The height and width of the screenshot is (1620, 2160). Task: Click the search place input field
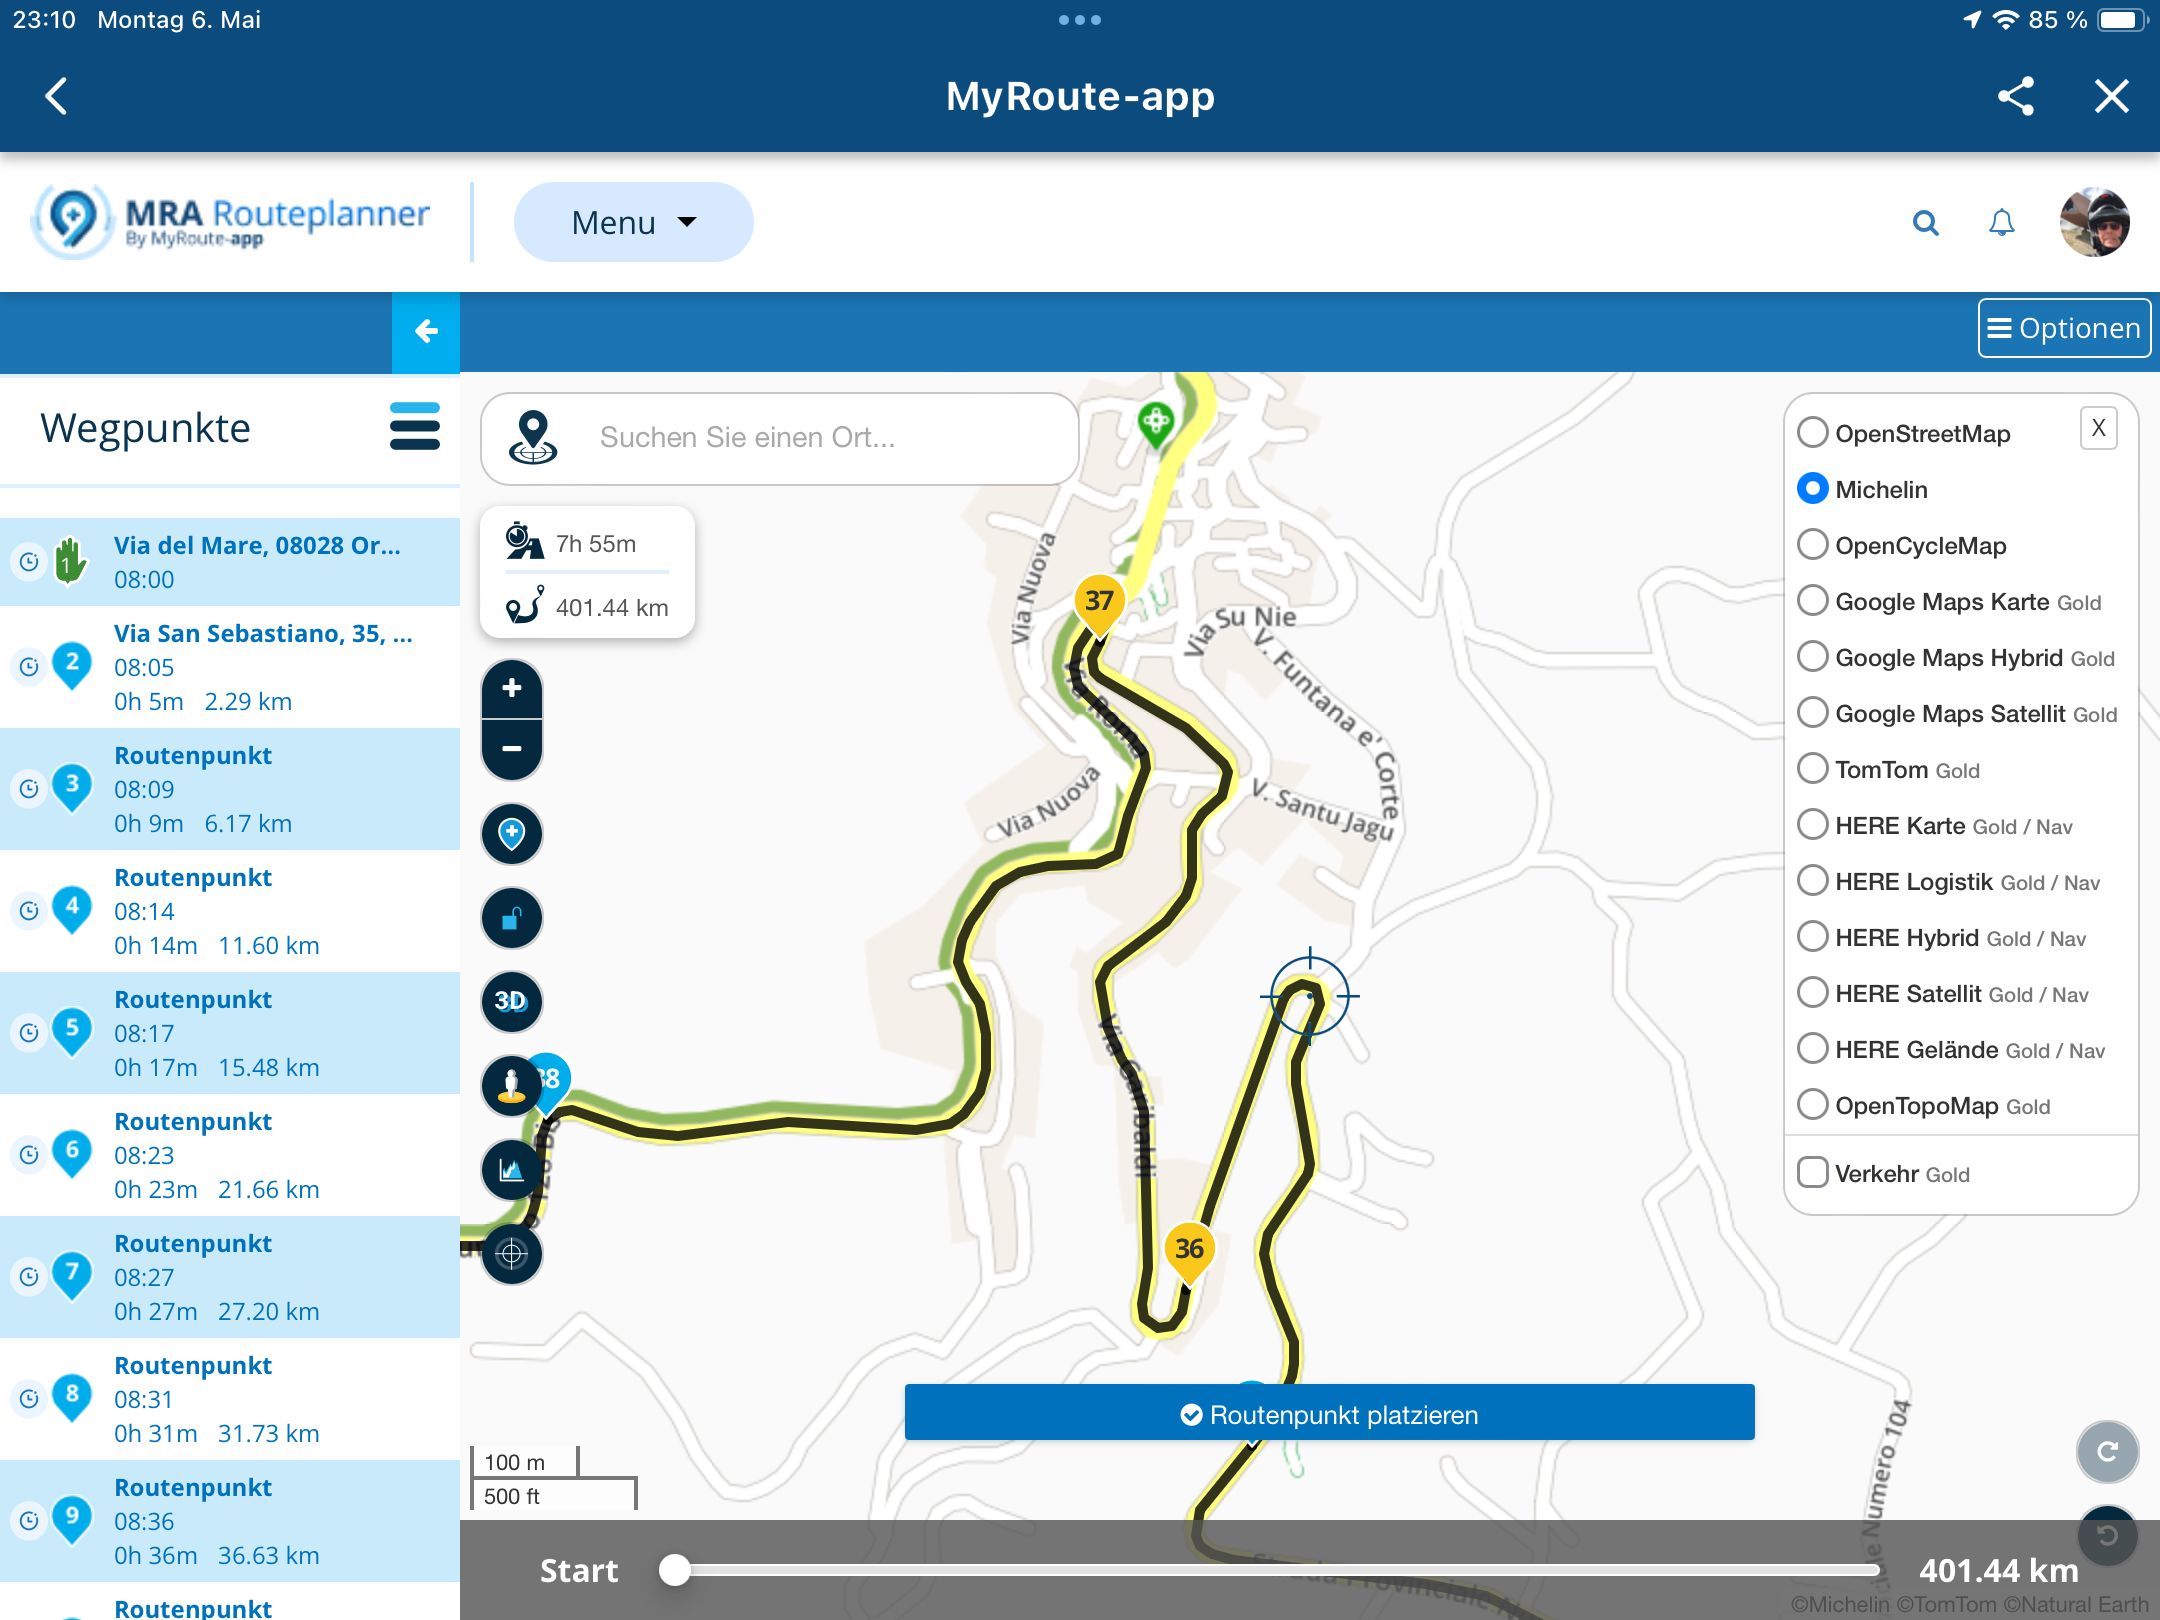[x=780, y=438]
